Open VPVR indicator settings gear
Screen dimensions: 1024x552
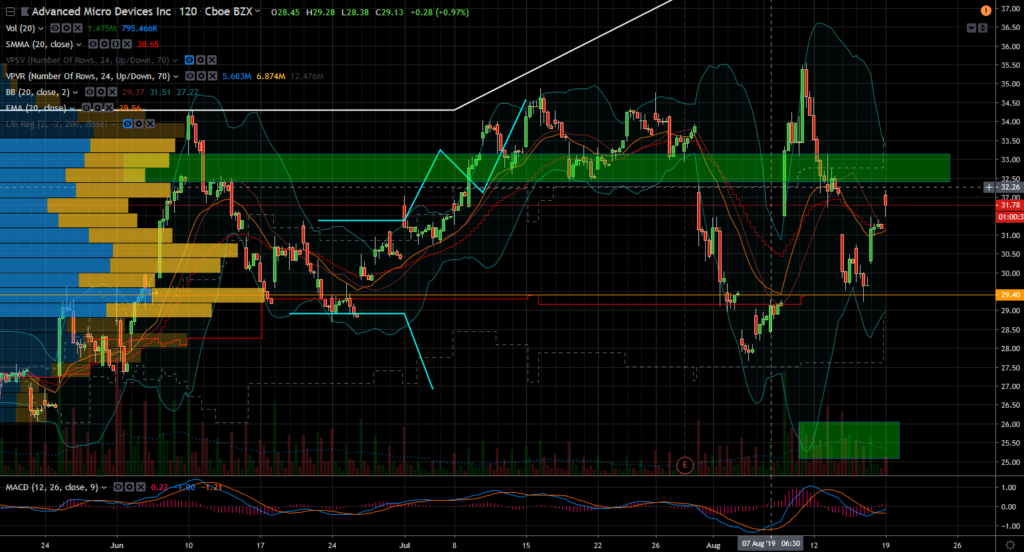point(201,76)
